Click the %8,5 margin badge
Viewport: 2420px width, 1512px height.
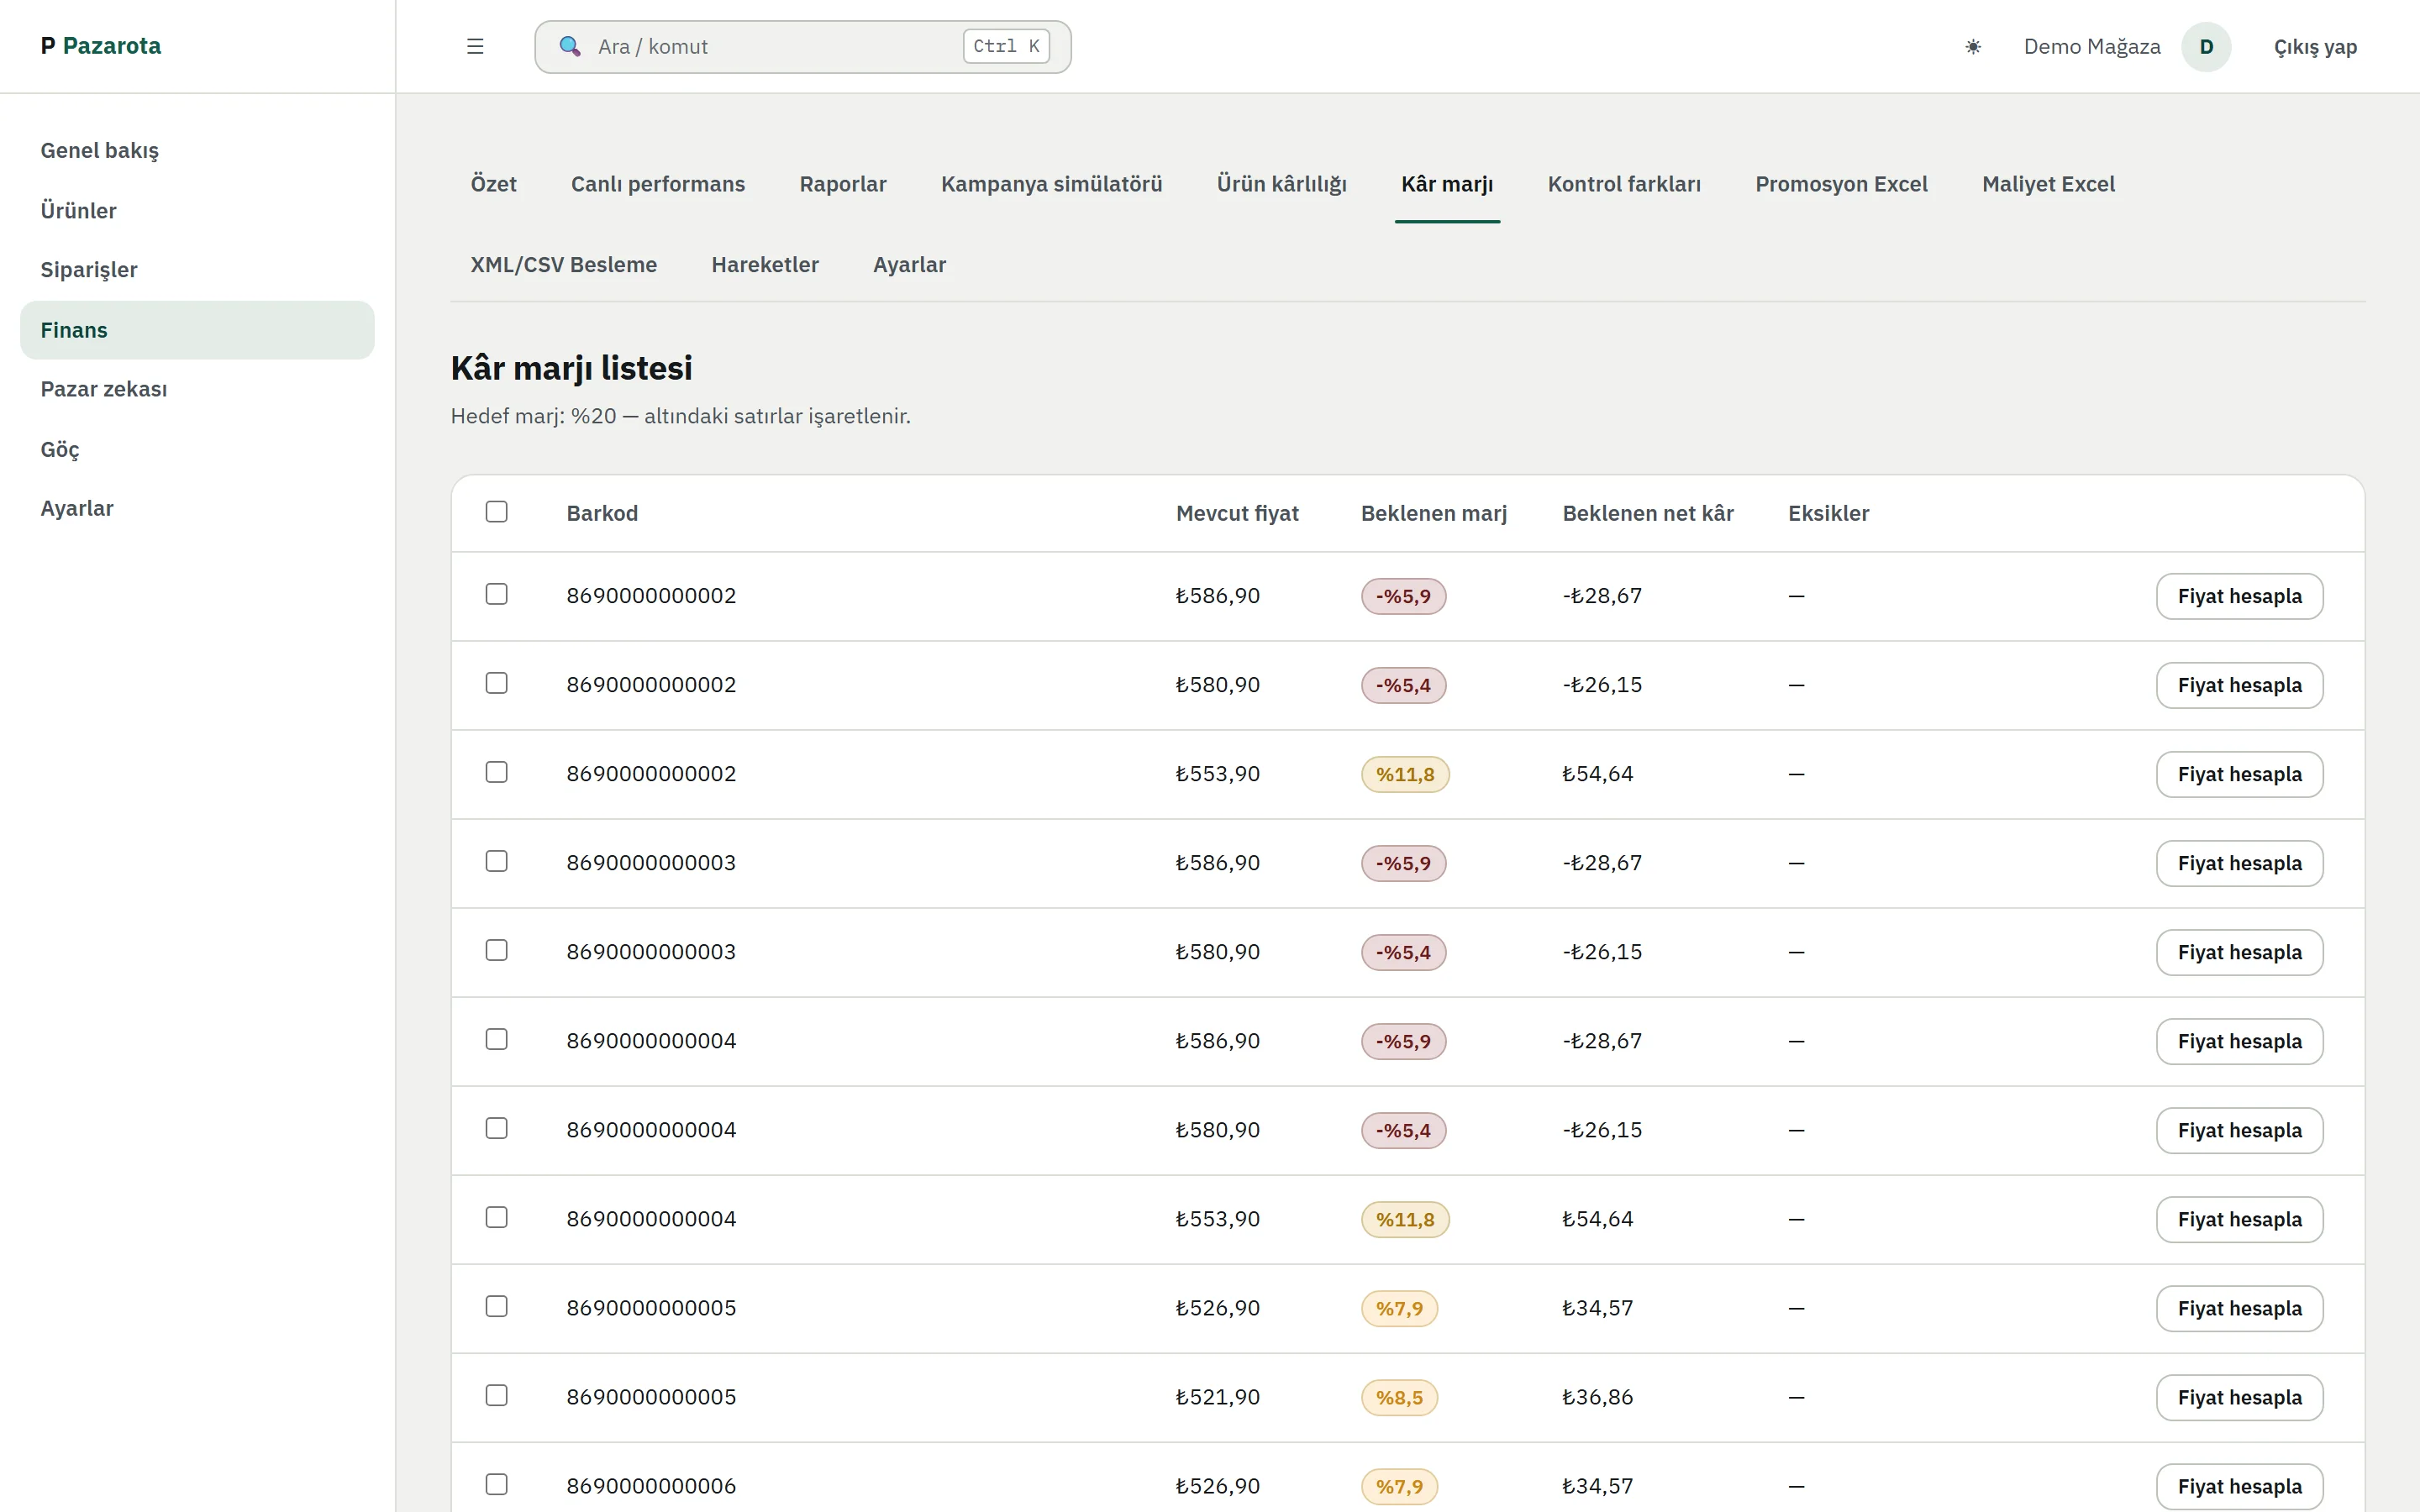tap(1399, 1397)
